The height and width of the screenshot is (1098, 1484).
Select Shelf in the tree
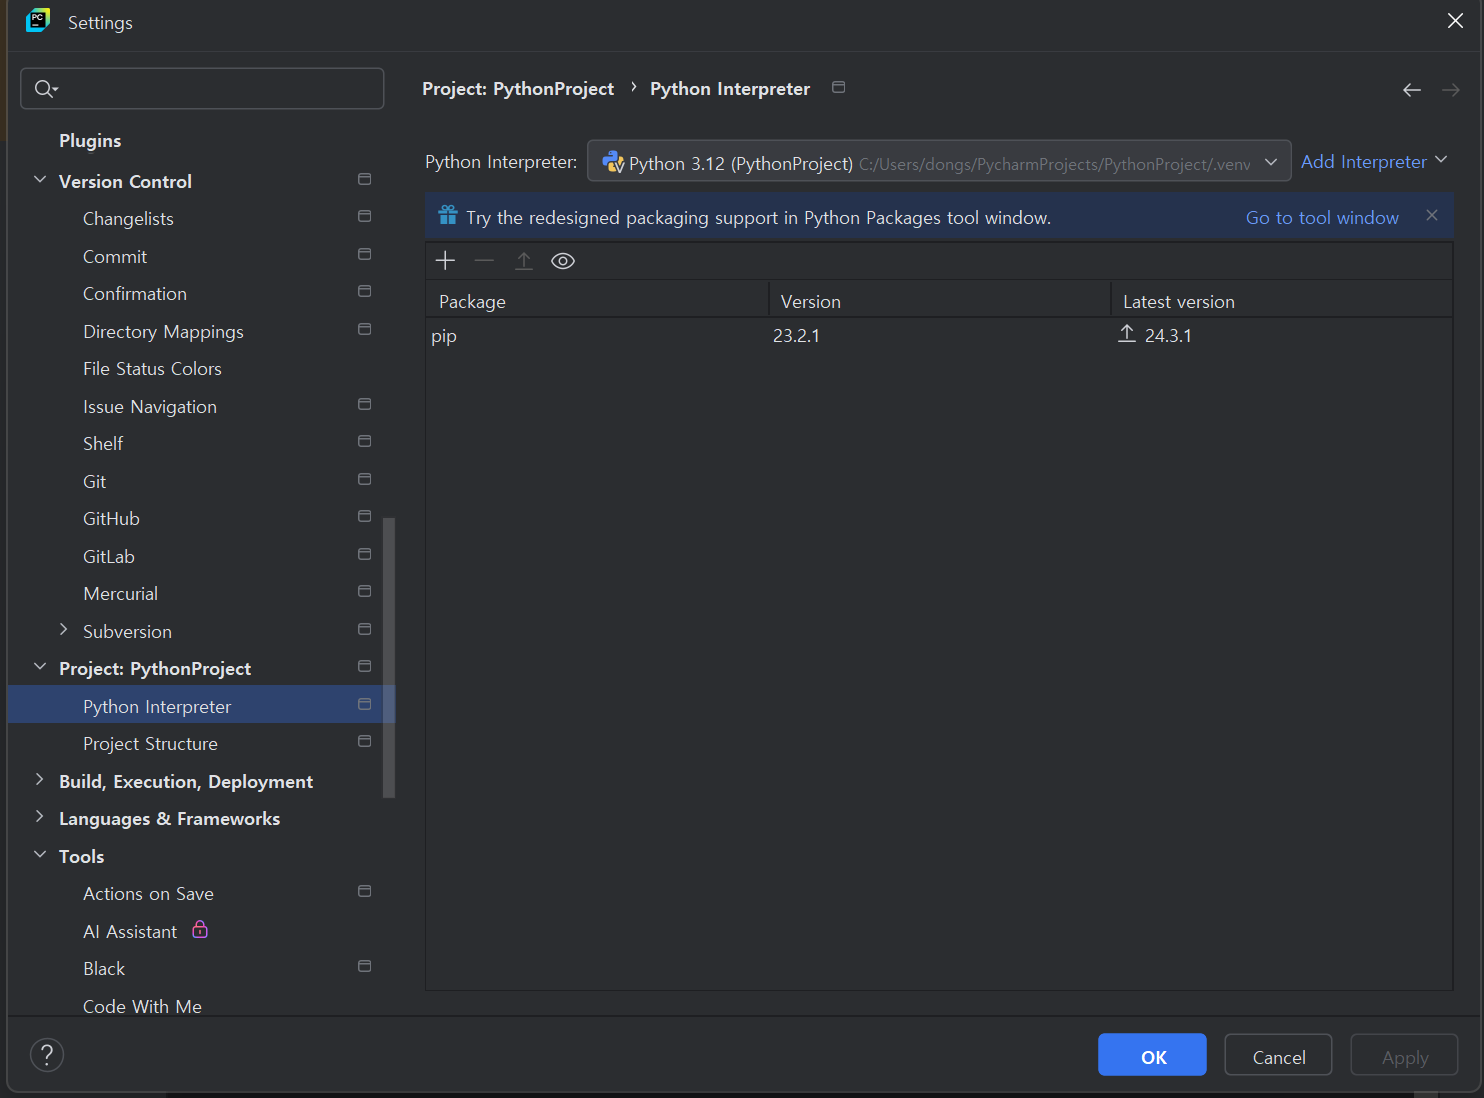[103, 444]
